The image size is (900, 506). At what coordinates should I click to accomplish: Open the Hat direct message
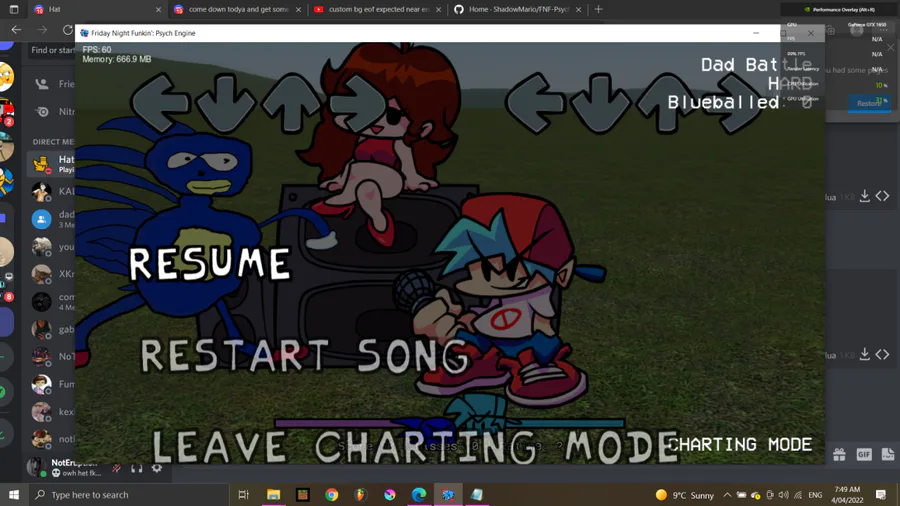click(x=53, y=164)
